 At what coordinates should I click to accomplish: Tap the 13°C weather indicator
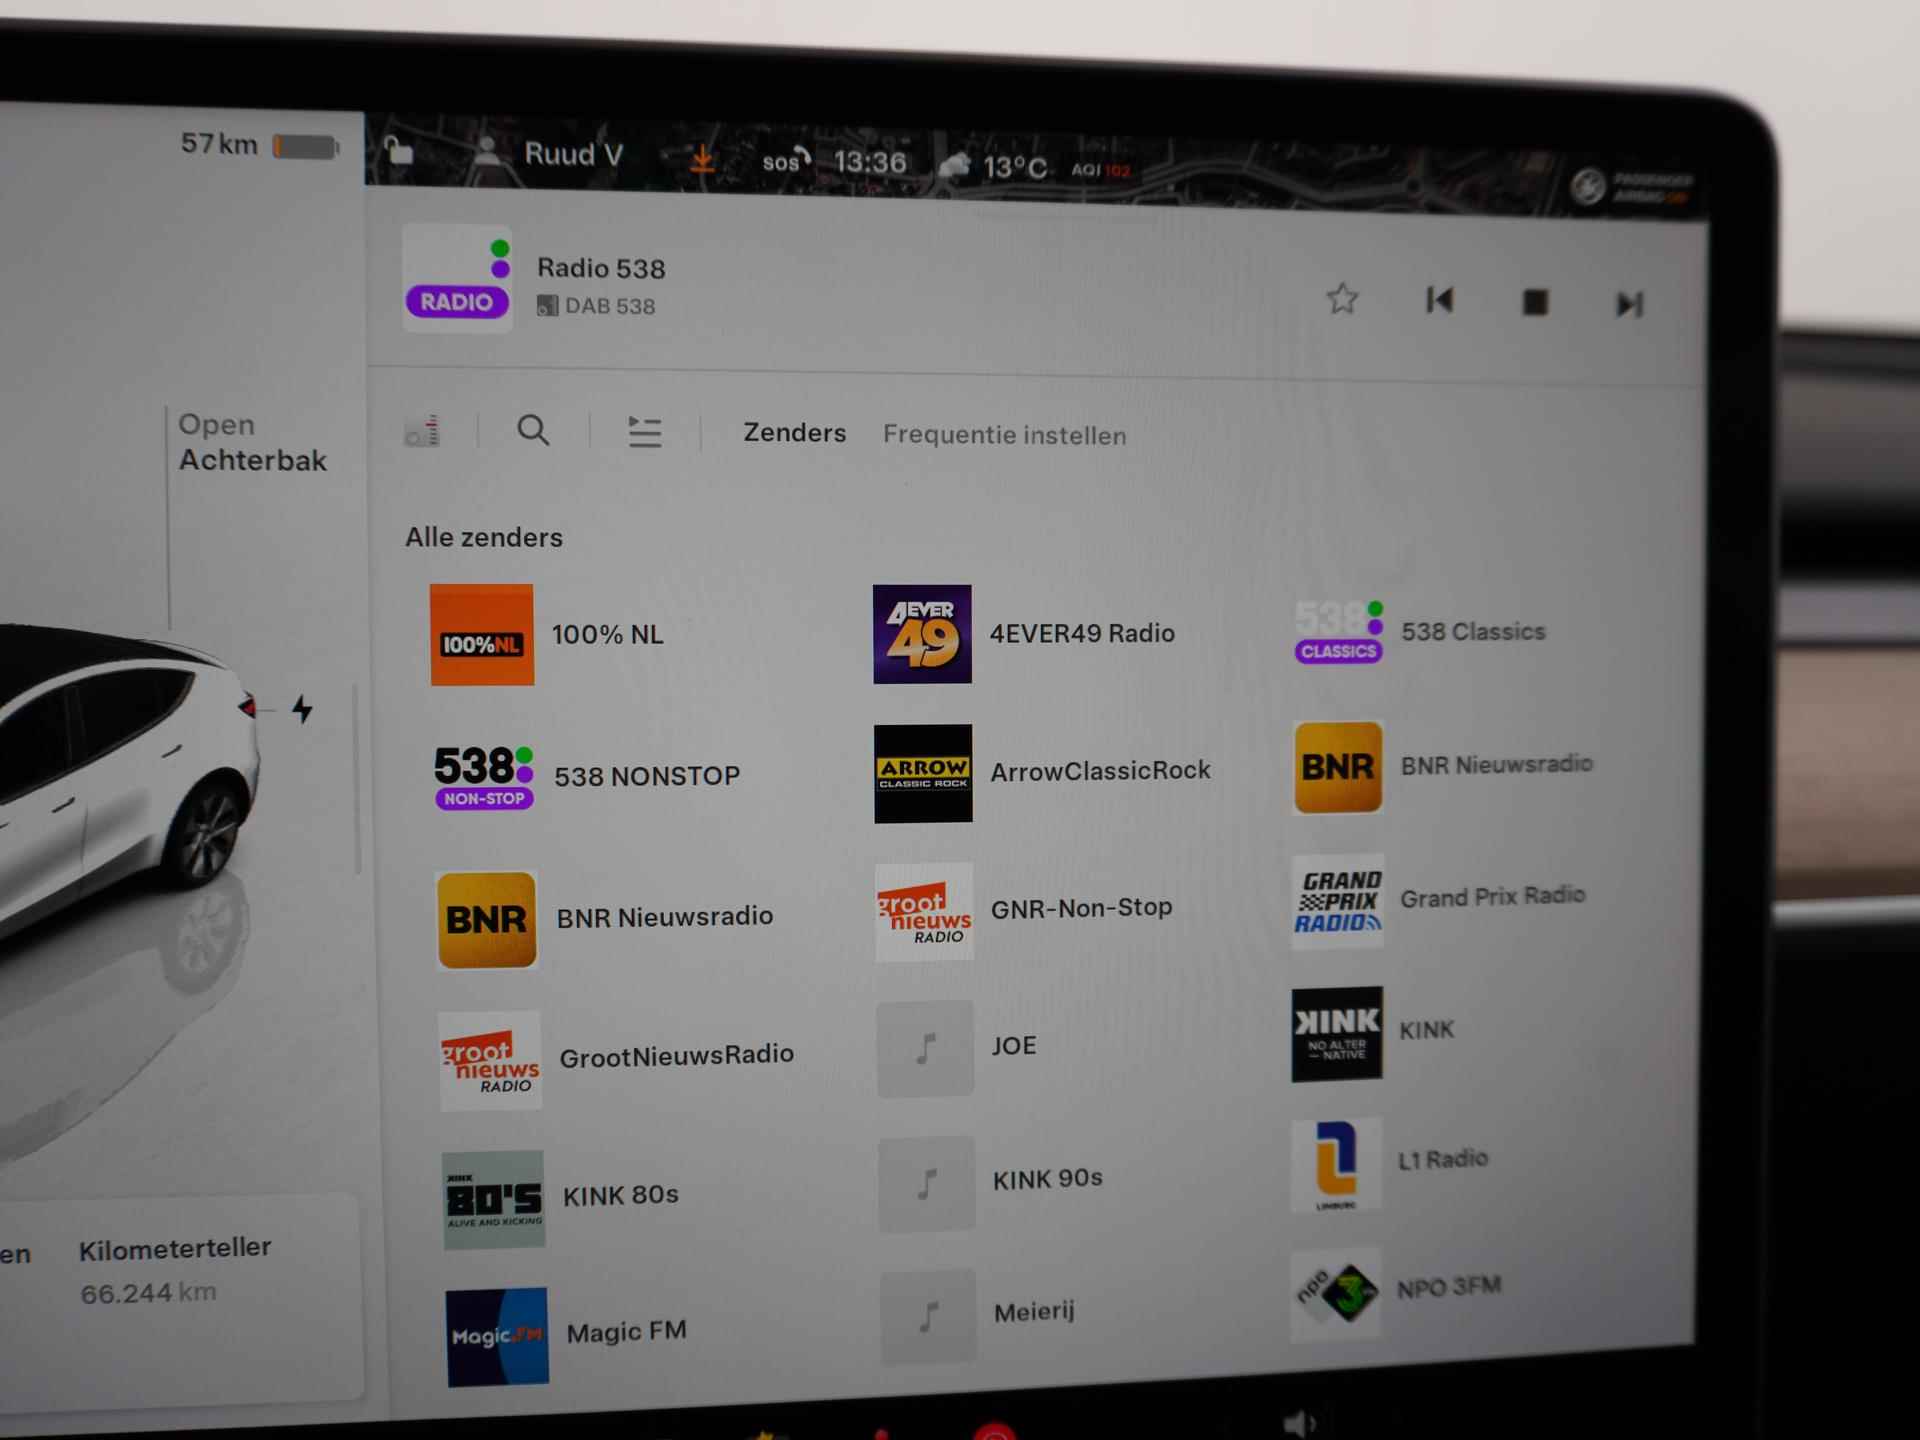click(994, 166)
